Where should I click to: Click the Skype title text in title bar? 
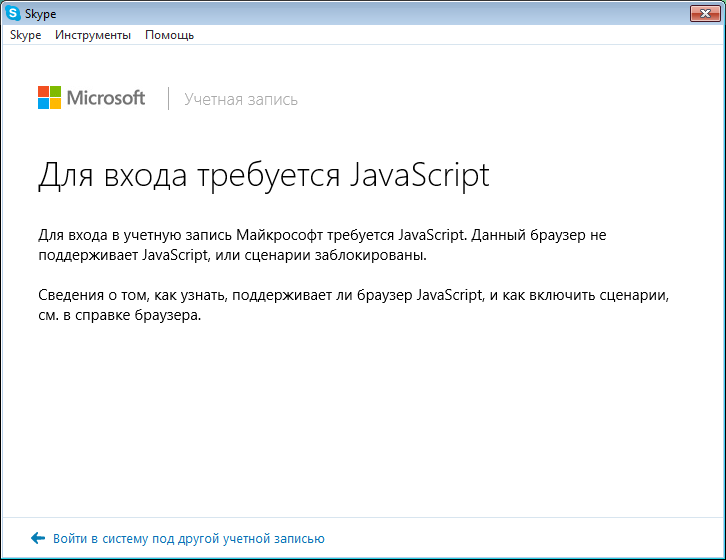[x=40, y=14]
